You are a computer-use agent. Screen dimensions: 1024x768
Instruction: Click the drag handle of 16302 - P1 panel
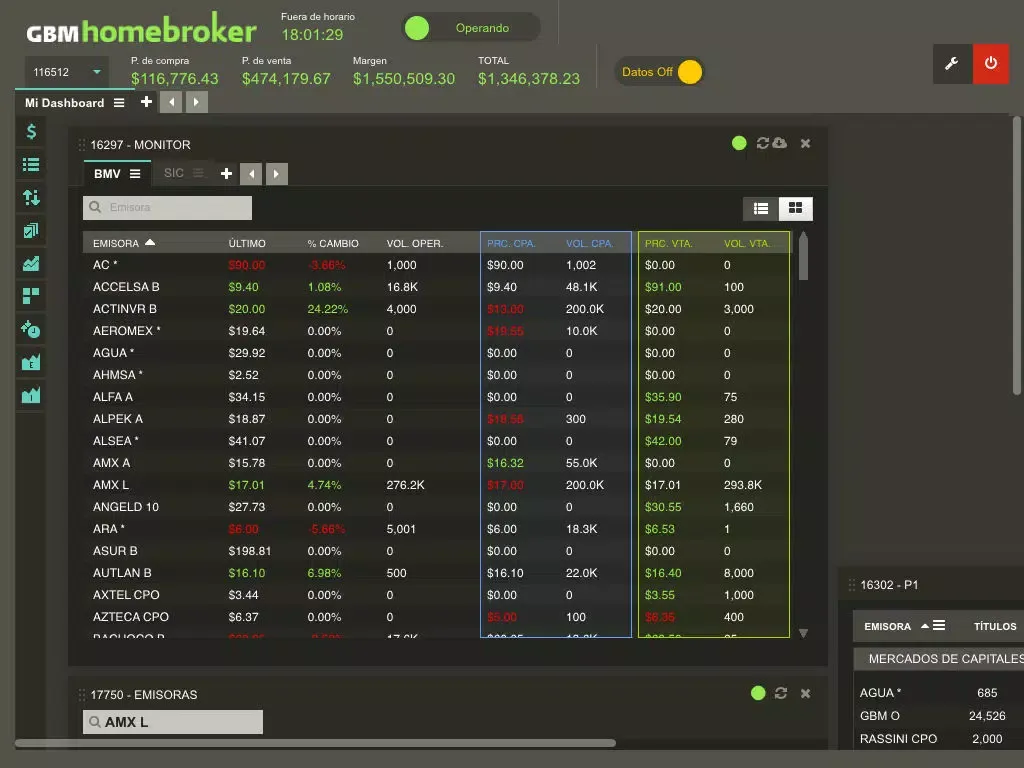(x=852, y=585)
